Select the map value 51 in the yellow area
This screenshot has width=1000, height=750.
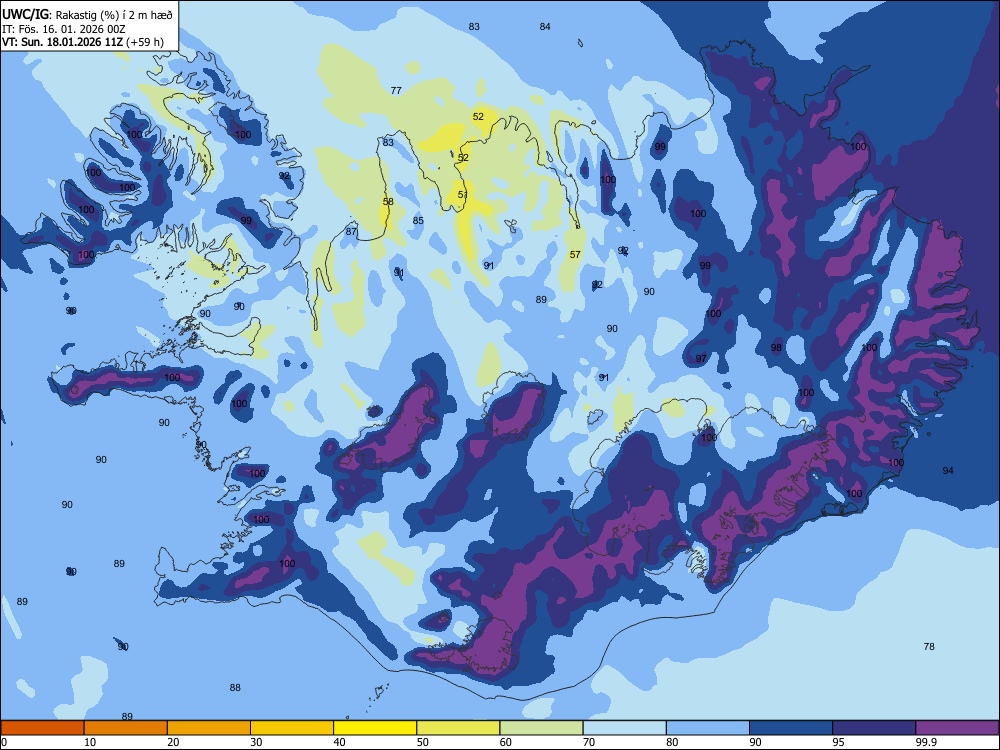462,195
